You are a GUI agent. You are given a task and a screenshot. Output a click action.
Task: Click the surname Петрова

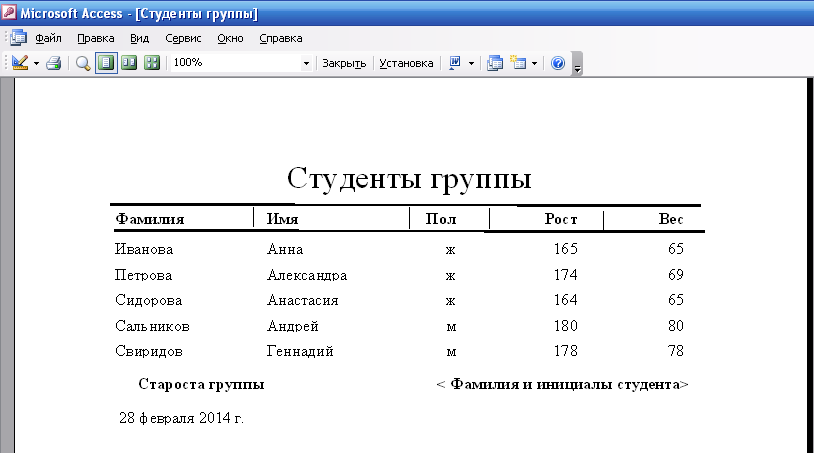coord(143,274)
